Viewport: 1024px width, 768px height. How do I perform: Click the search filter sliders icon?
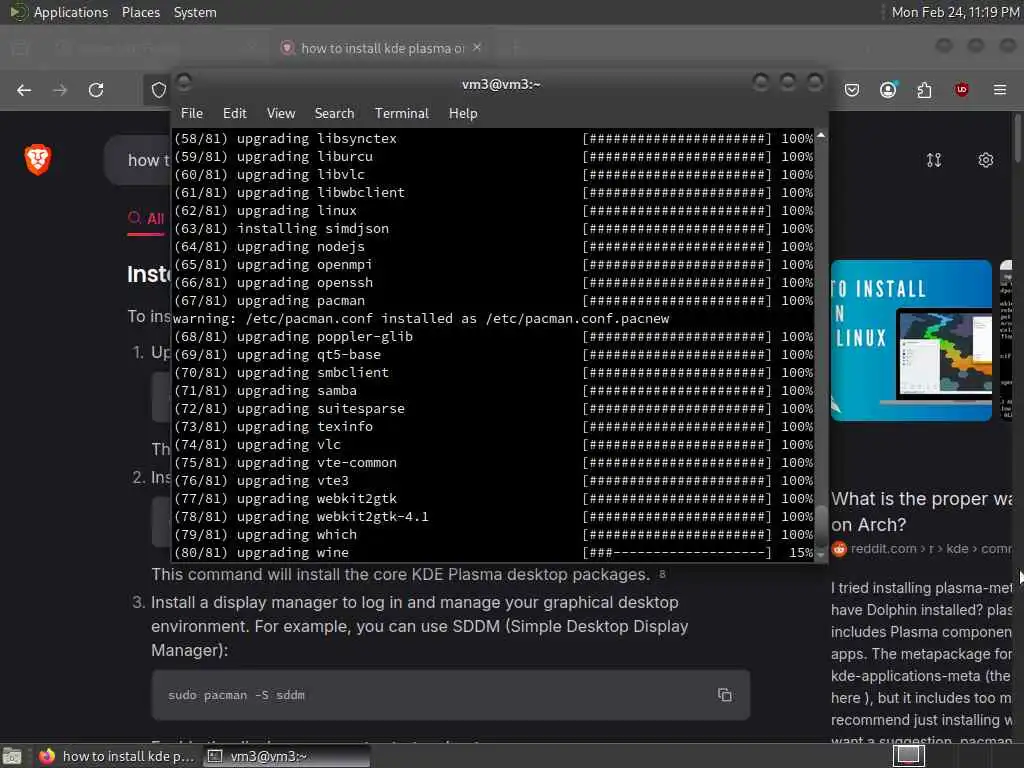(934, 160)
